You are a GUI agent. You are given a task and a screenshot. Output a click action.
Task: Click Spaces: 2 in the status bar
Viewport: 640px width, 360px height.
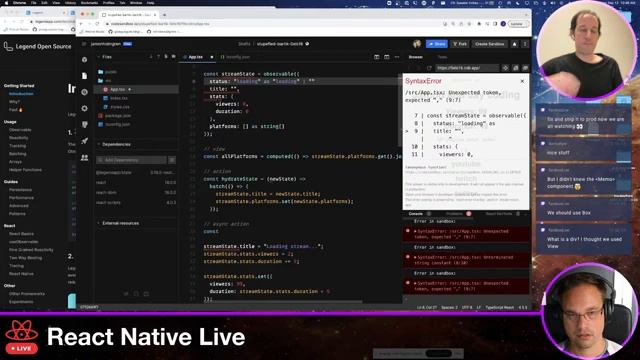click(x=449, y=307)
